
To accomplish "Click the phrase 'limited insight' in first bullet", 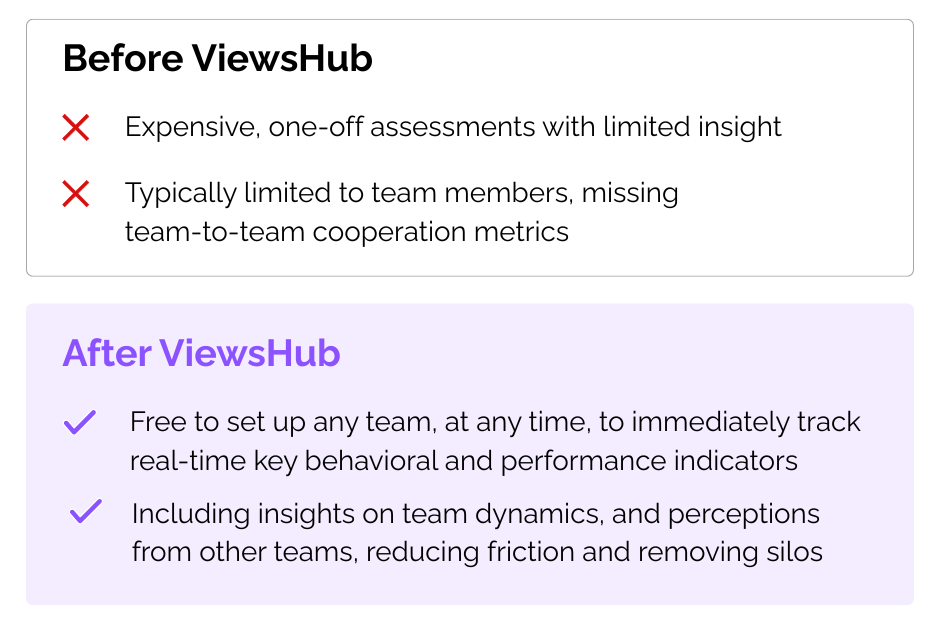I will tap(692, 127).
